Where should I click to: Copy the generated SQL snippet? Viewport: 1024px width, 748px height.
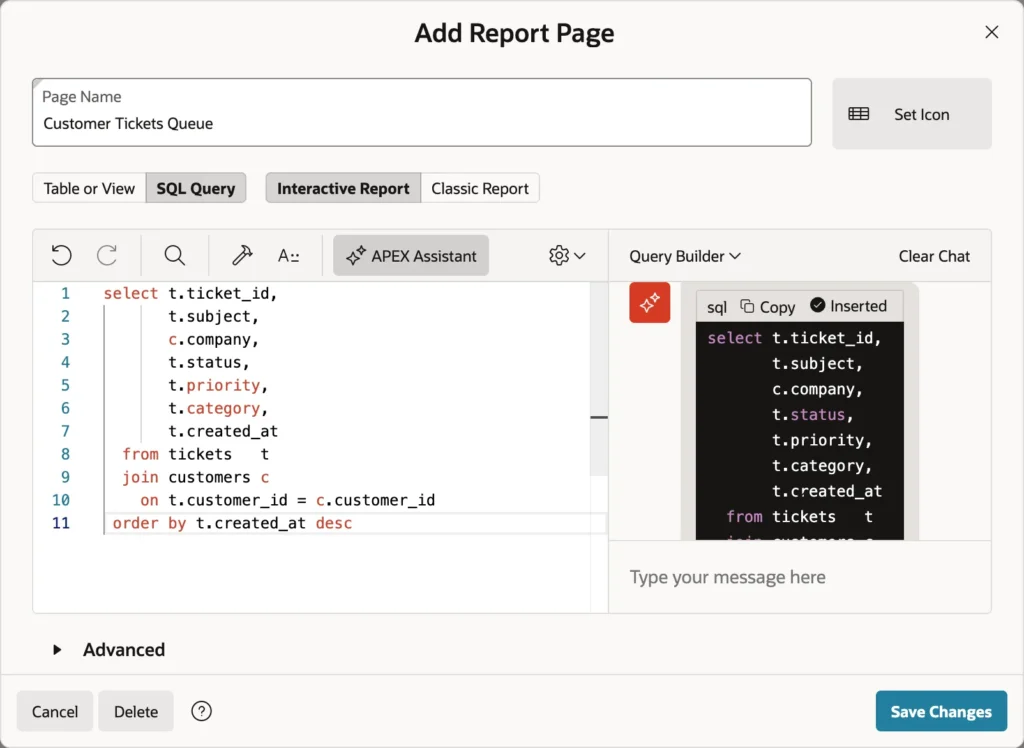tap(767, 306)
